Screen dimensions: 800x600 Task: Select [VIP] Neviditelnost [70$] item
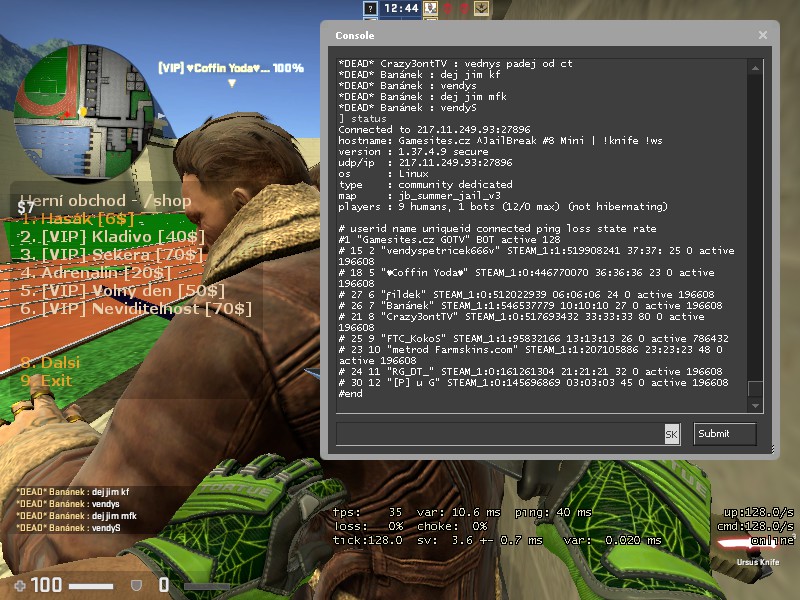click(x=135, y=309)
